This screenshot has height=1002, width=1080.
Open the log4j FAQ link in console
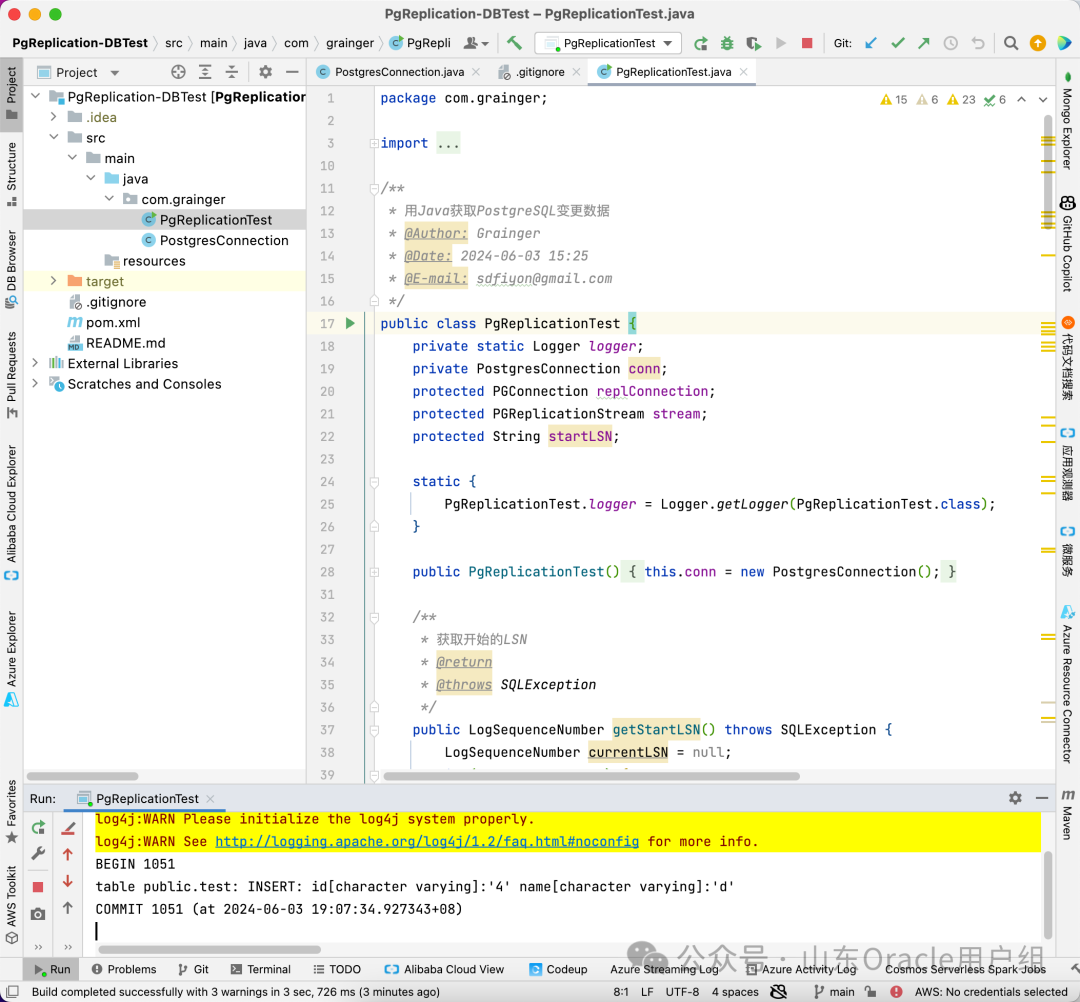pos(427,842)
